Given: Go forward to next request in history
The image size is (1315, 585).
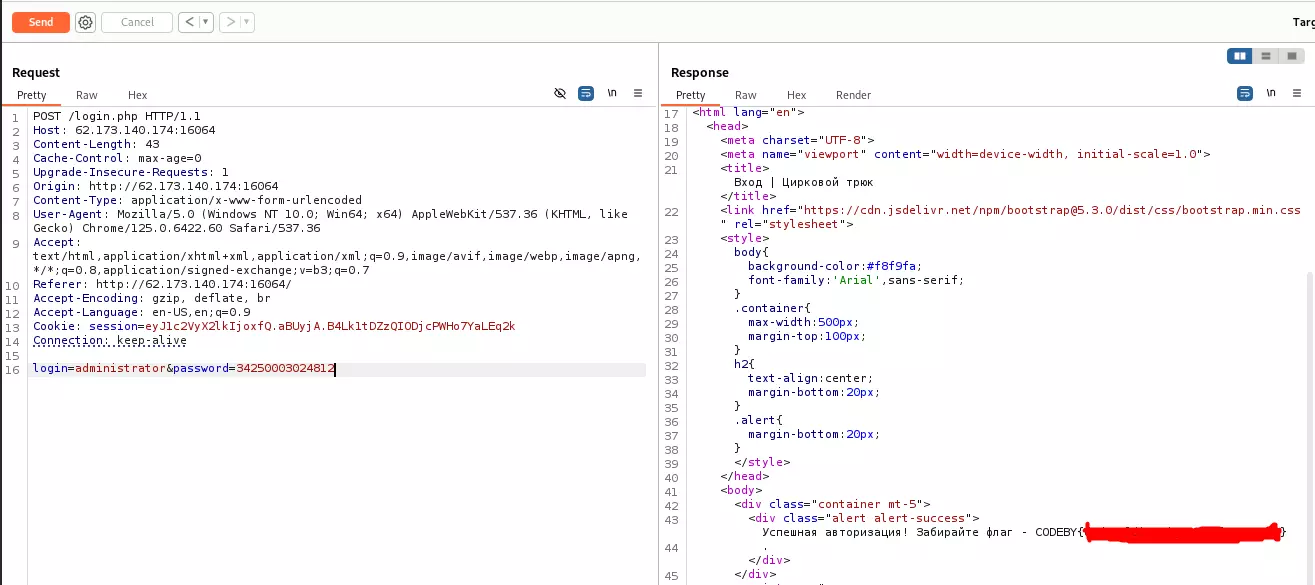Looking at the screenshot, I should click(229, 22).
